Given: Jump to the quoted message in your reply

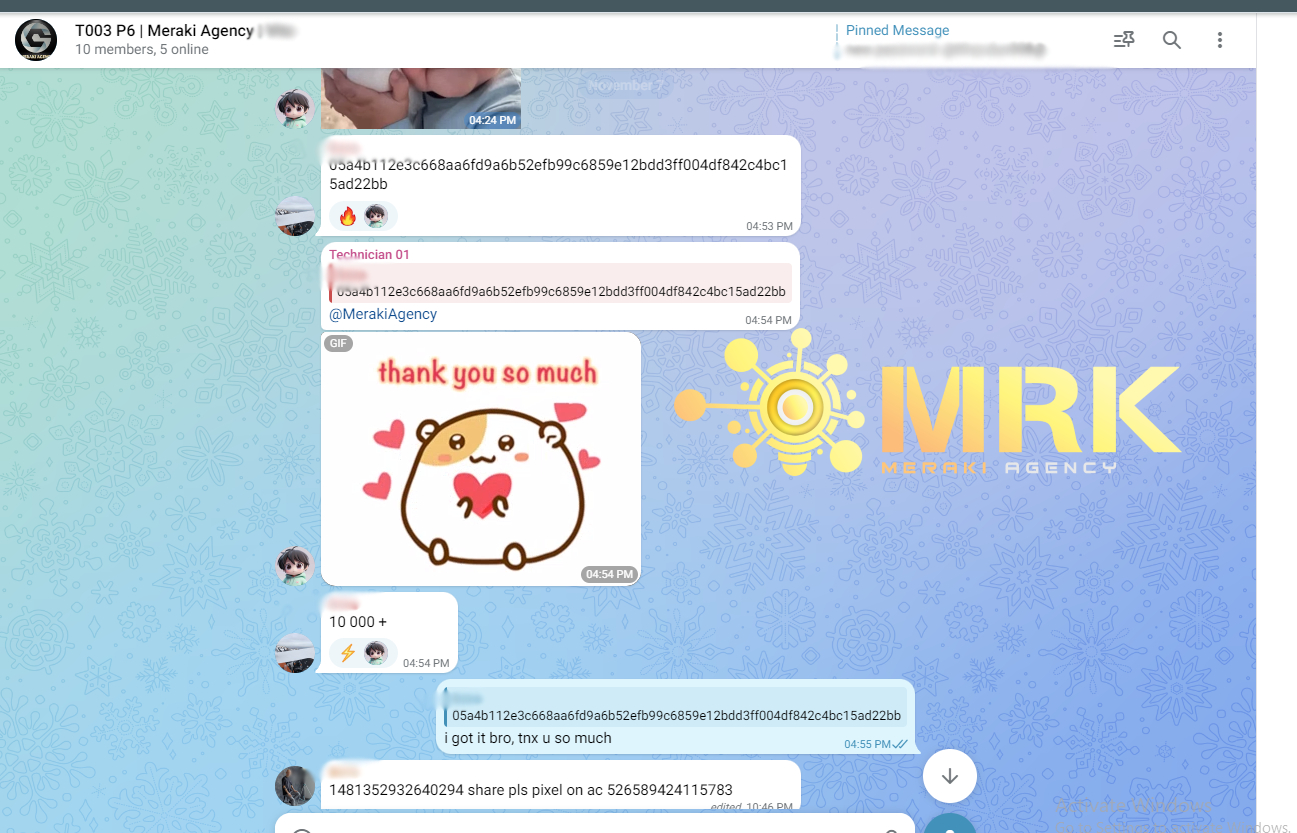Looking at the screenshot, I should click(674, 707).
